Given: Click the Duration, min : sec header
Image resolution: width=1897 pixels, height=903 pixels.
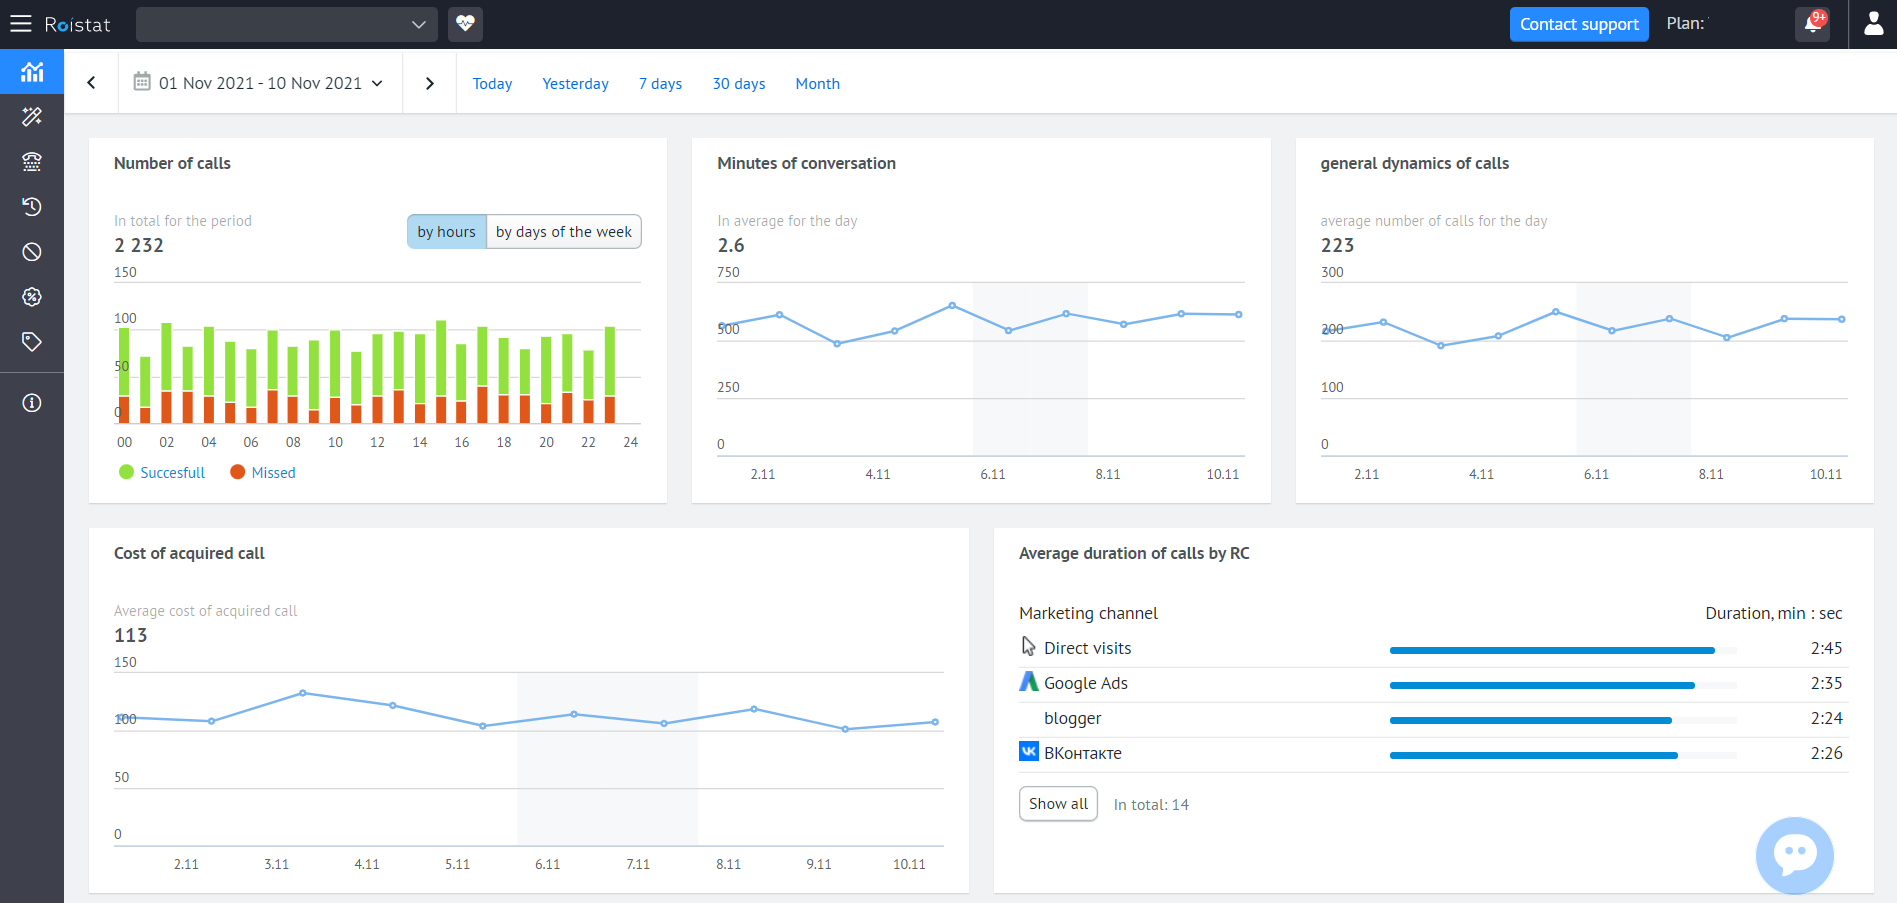Looking at the screenshot, I should coord(1773,613).
